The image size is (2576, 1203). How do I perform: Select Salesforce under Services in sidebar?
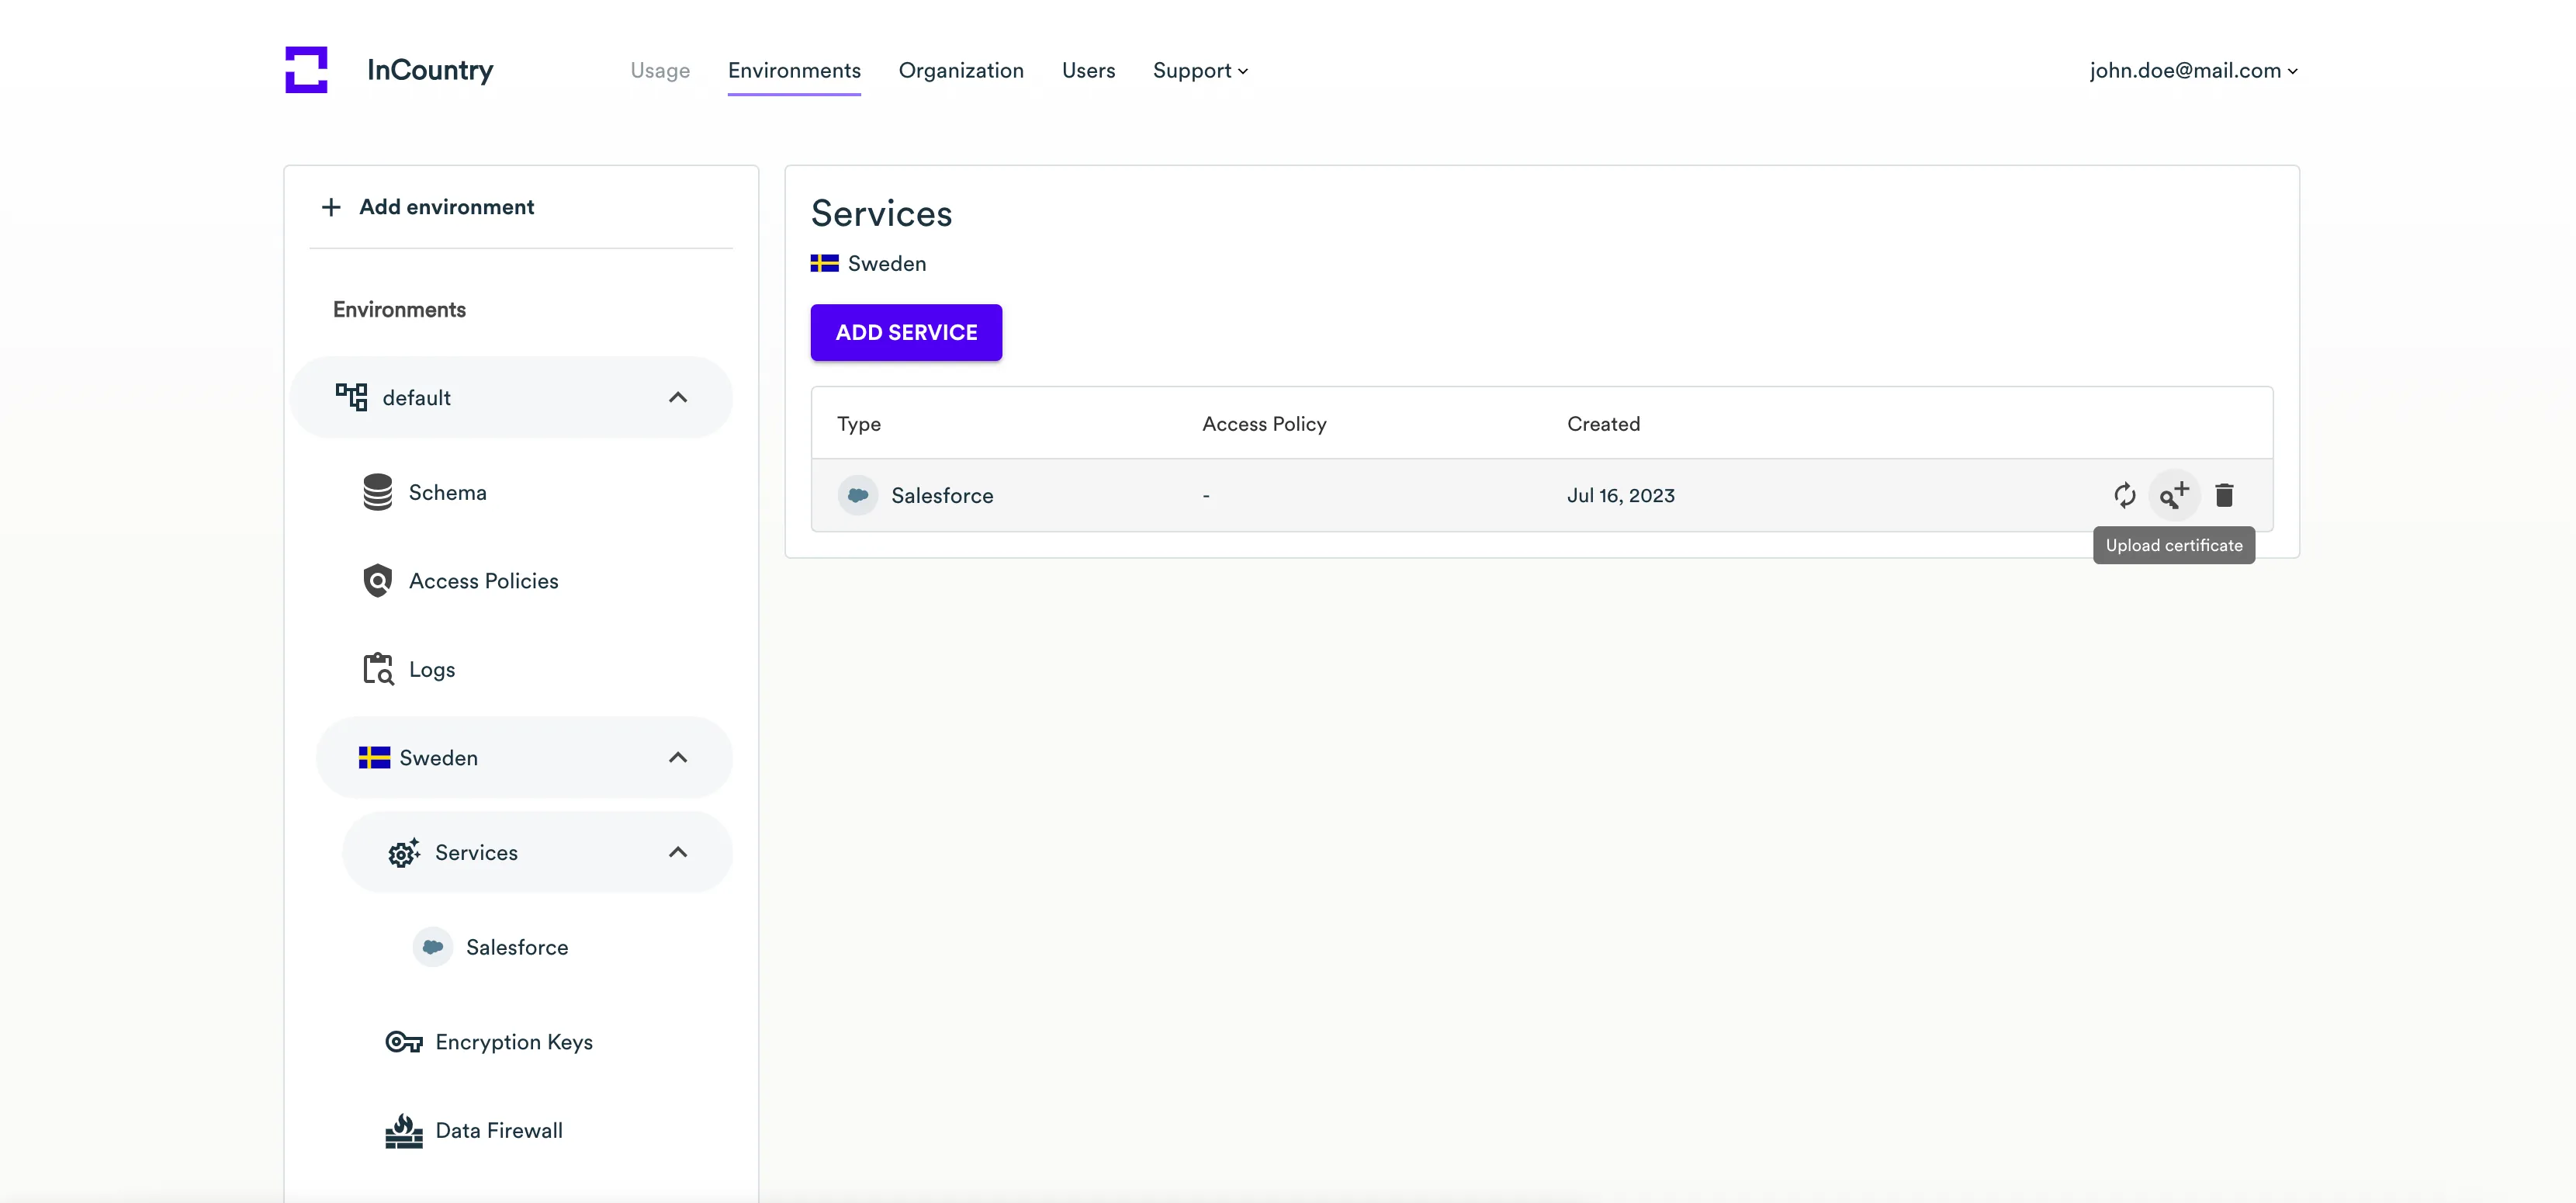pos(516,947)
